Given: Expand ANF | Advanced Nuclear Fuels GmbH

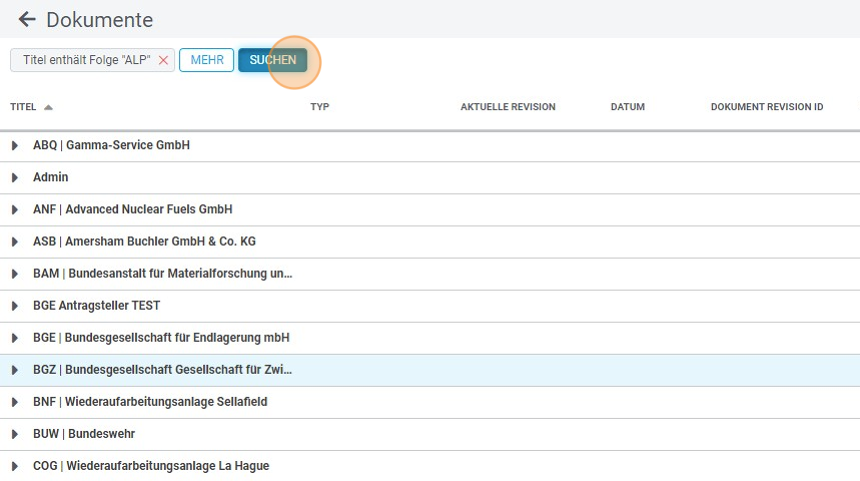Looking at the screenshot, I should [x=15, y=210].
